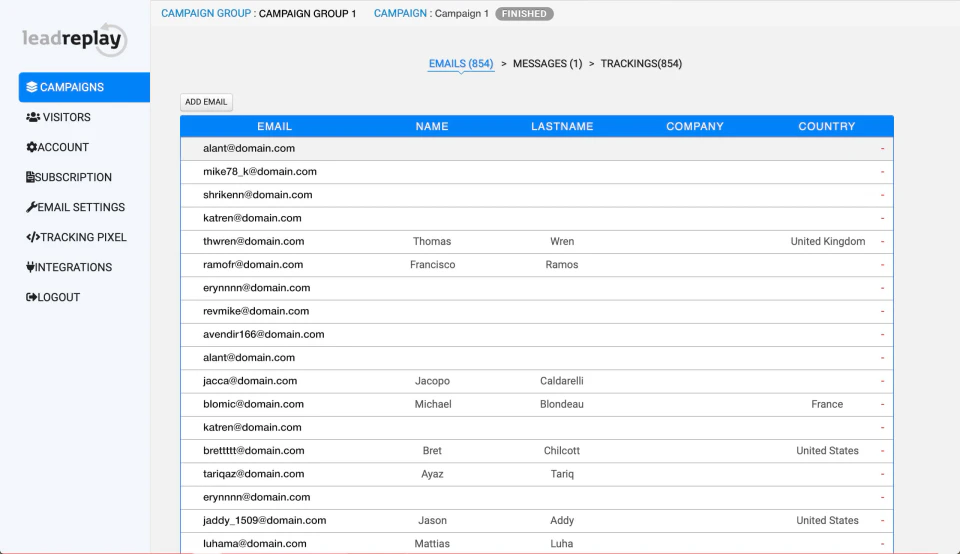Click the Tracking Pixel code icon
Image resolution: width=960 pixels, height=554 pixels.
(x=33, y=237)
